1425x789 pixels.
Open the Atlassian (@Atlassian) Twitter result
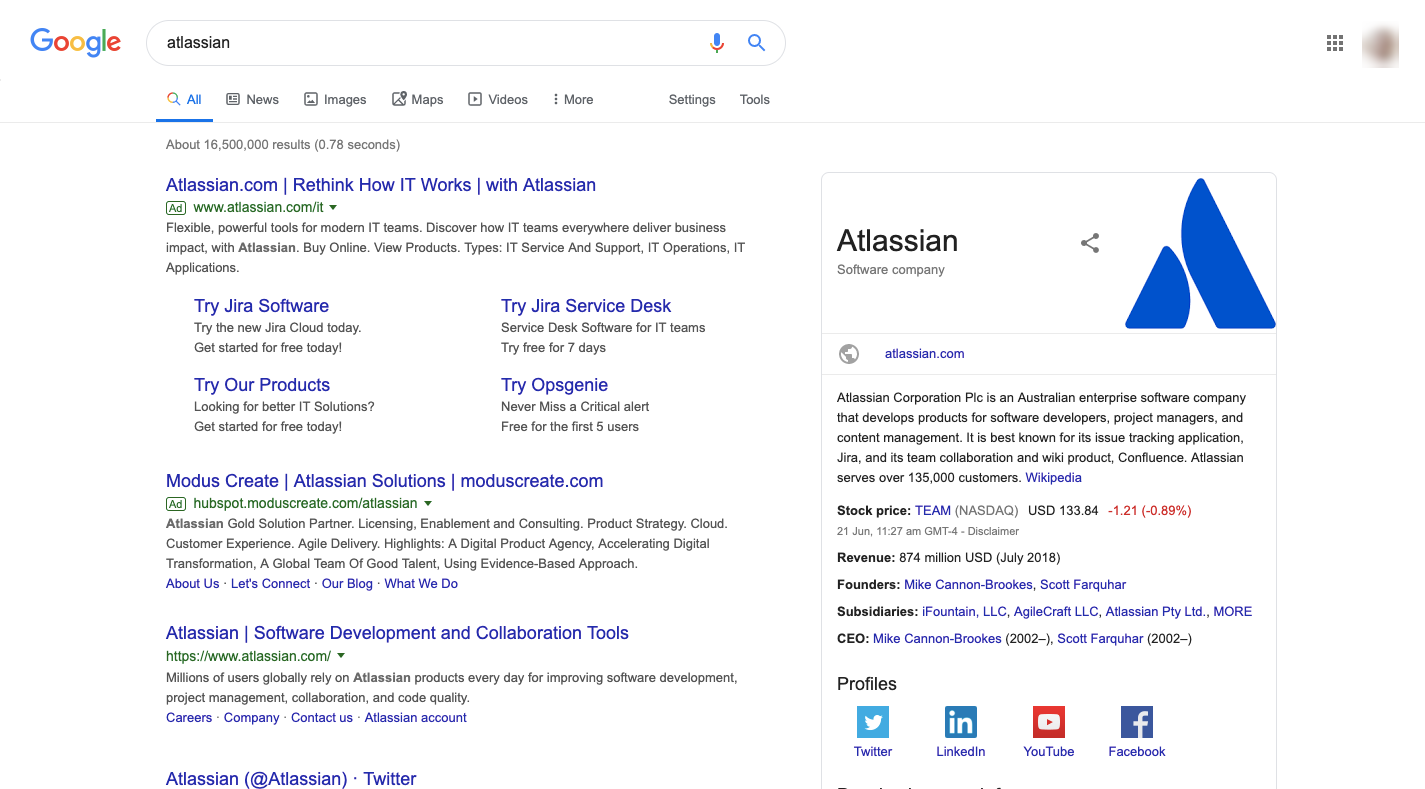[291, 779]
